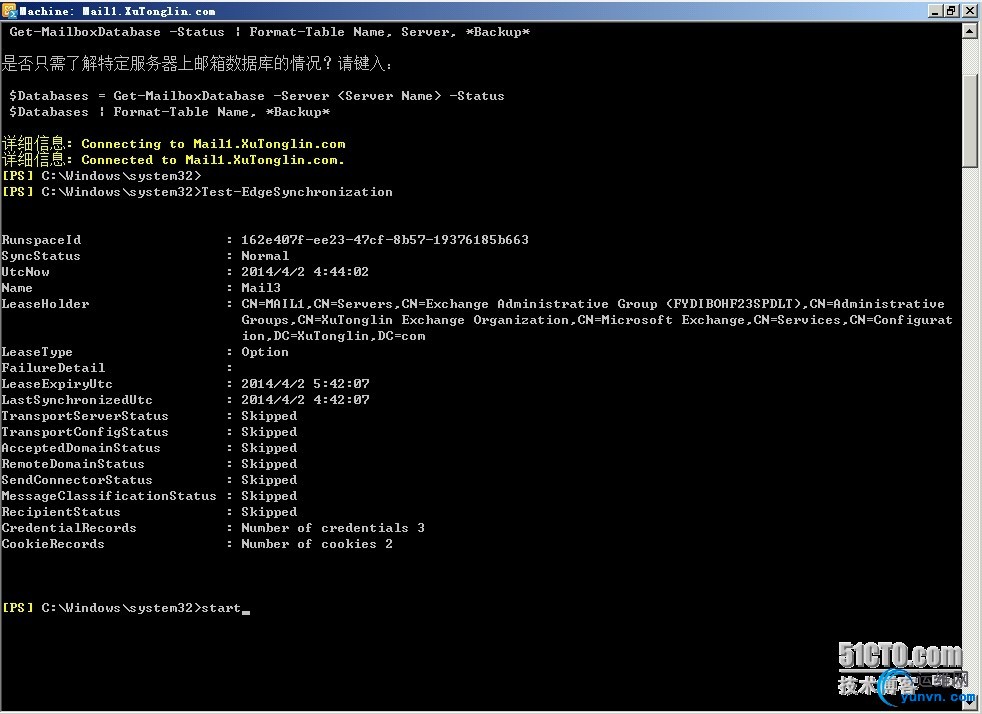Click the "Number of cookies 2" text
Screen dimensions: 982x714
pyautogui.click(x=317, y=544)
